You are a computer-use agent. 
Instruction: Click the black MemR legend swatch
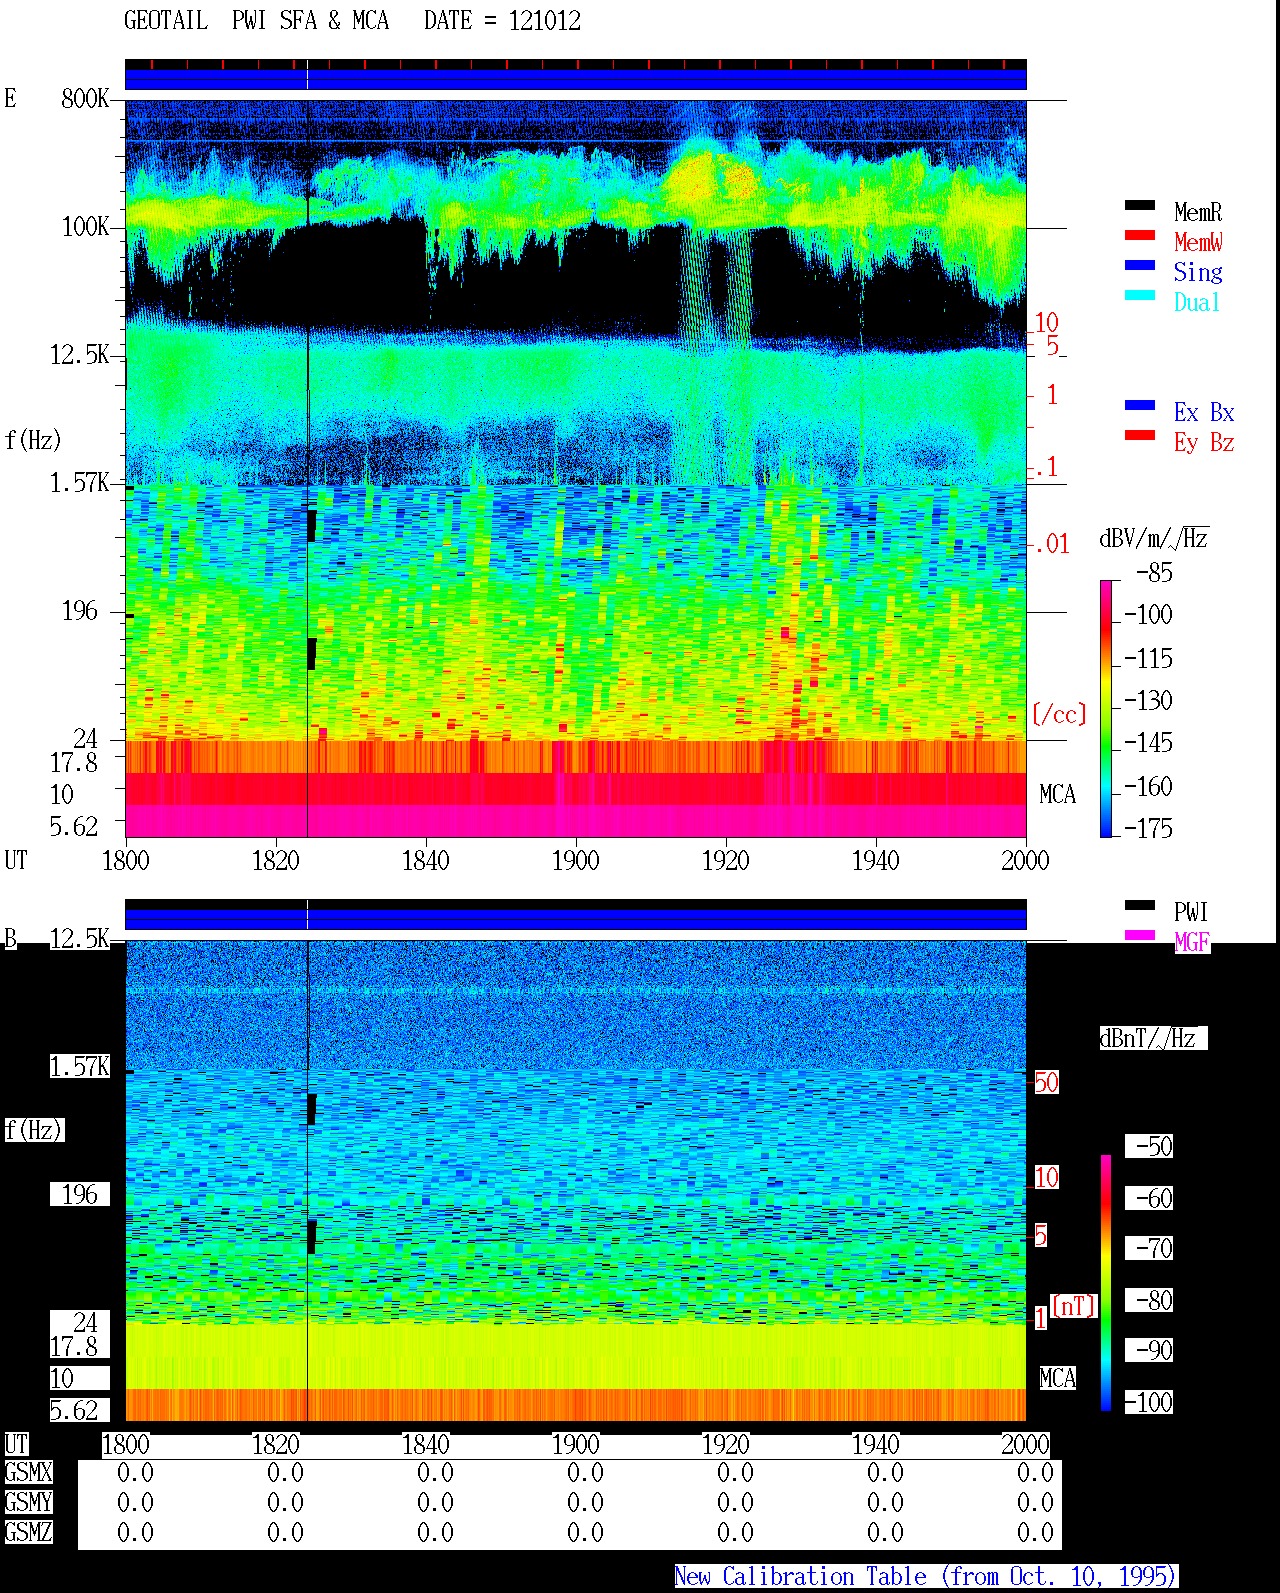[1140, 205]
